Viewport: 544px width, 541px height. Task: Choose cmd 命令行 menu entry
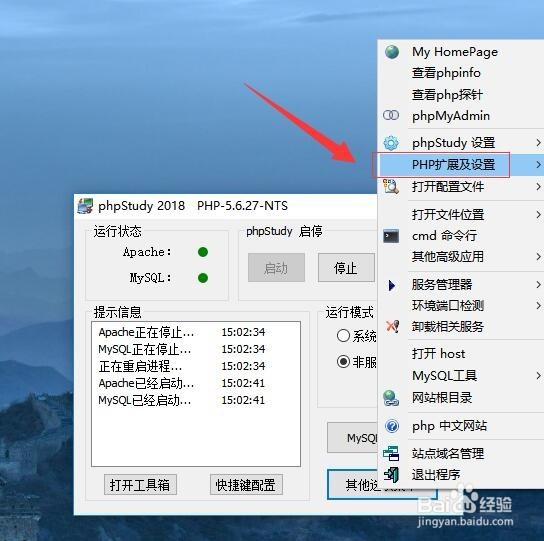click(461, 236)
